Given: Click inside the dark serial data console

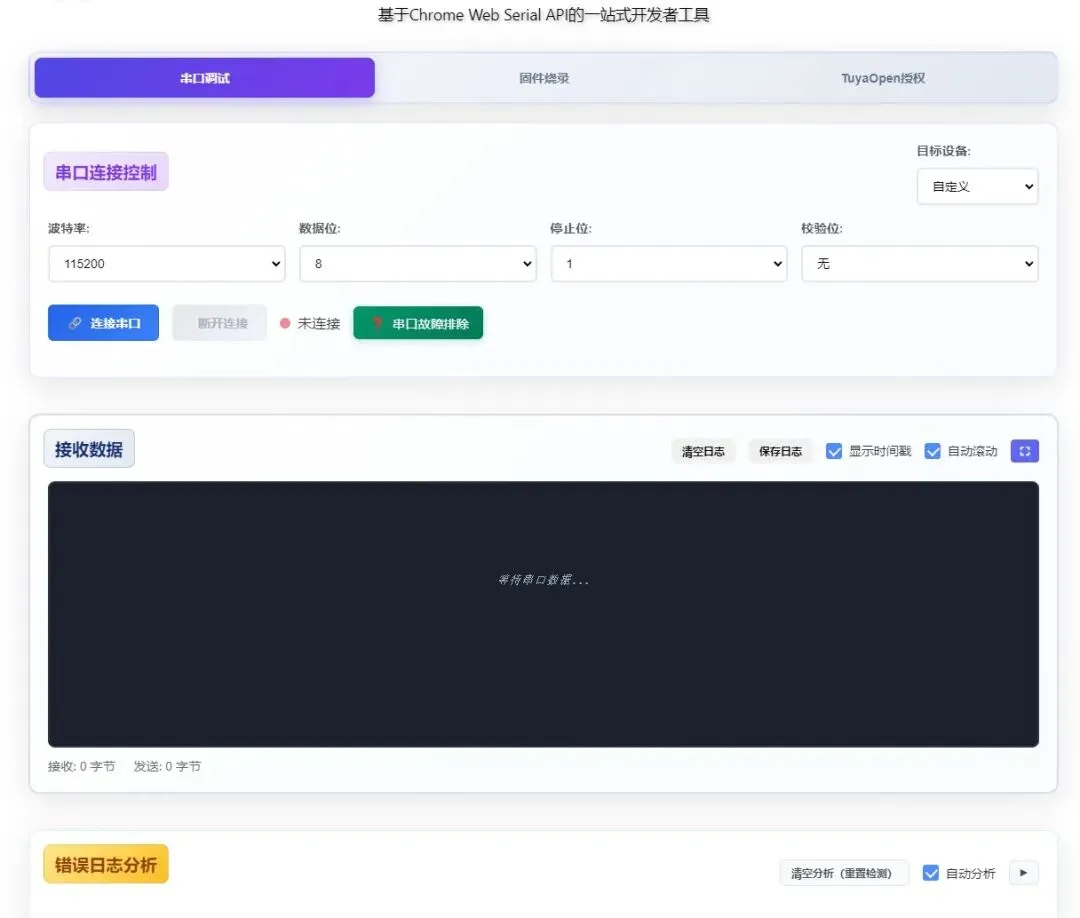Looking at the screenshot, I should pos(543,614).
